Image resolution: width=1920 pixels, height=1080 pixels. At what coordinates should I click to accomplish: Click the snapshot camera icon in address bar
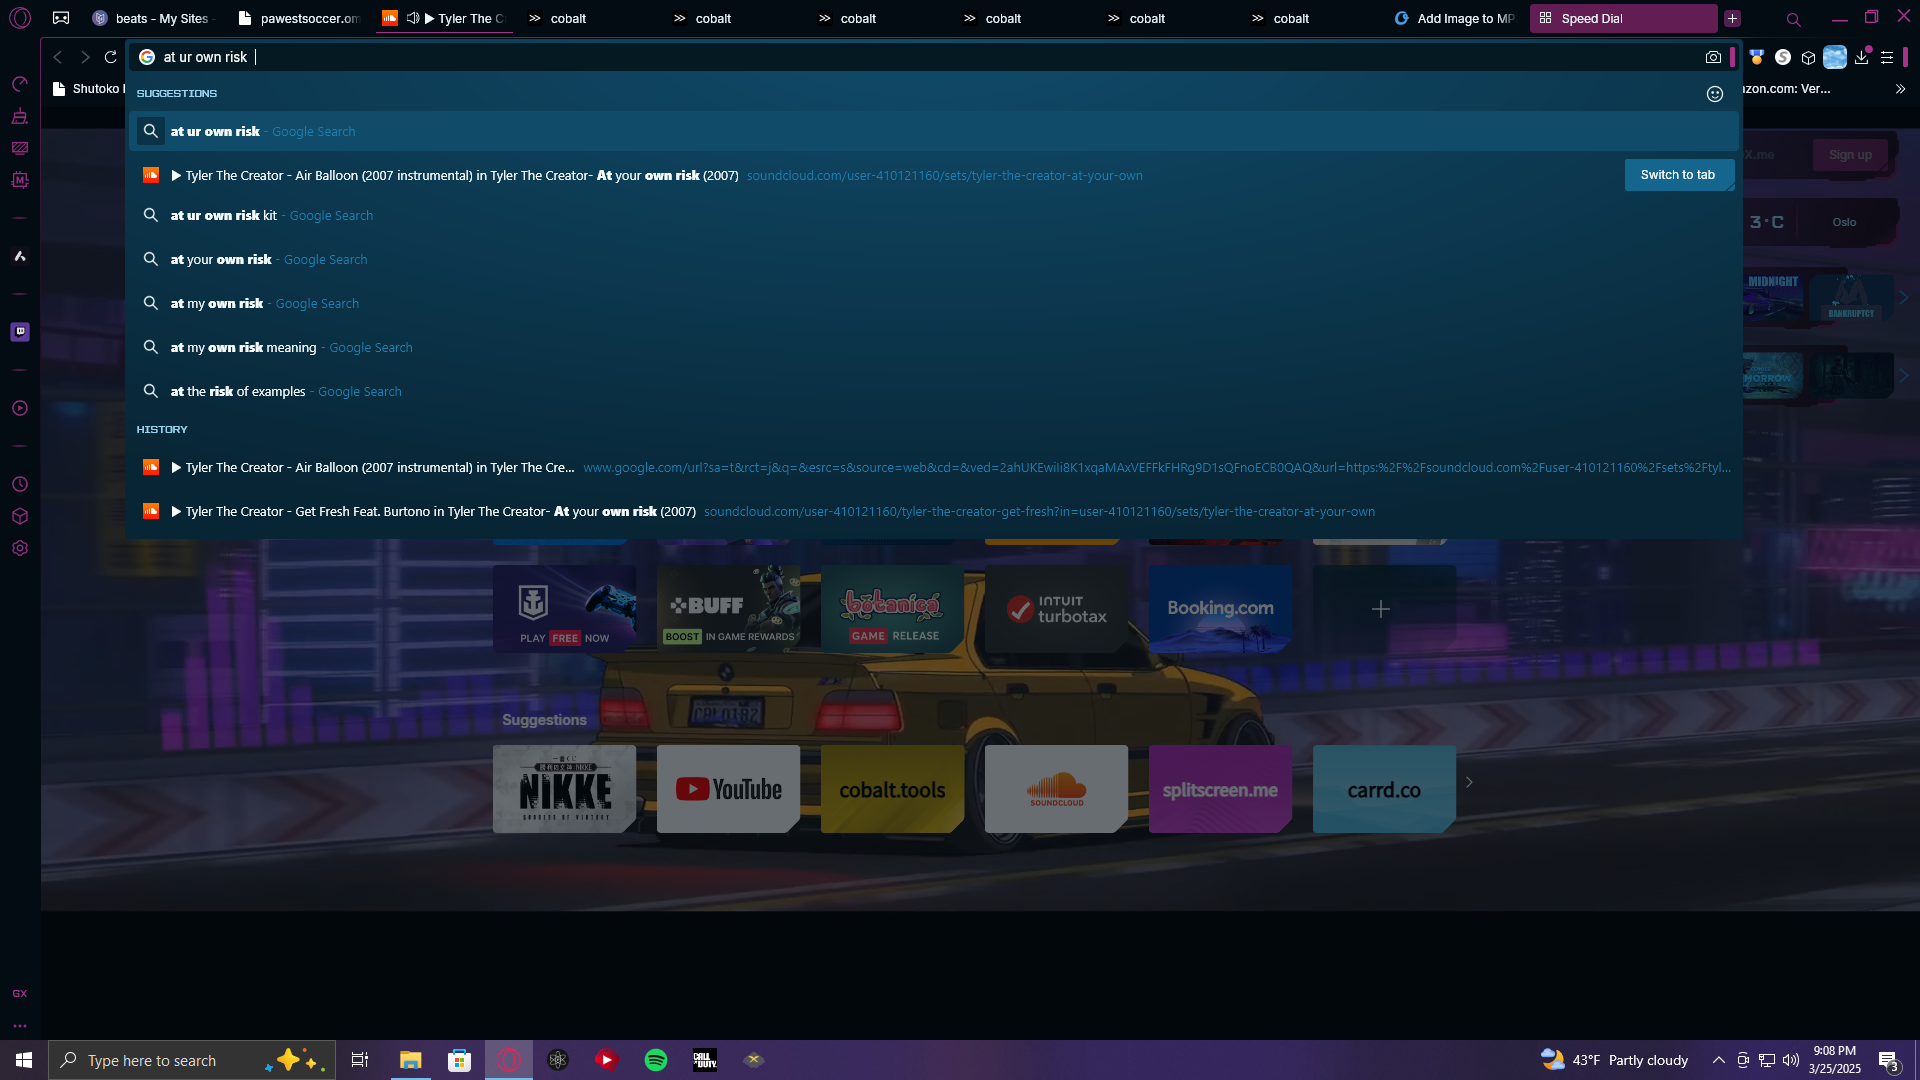1713,57
